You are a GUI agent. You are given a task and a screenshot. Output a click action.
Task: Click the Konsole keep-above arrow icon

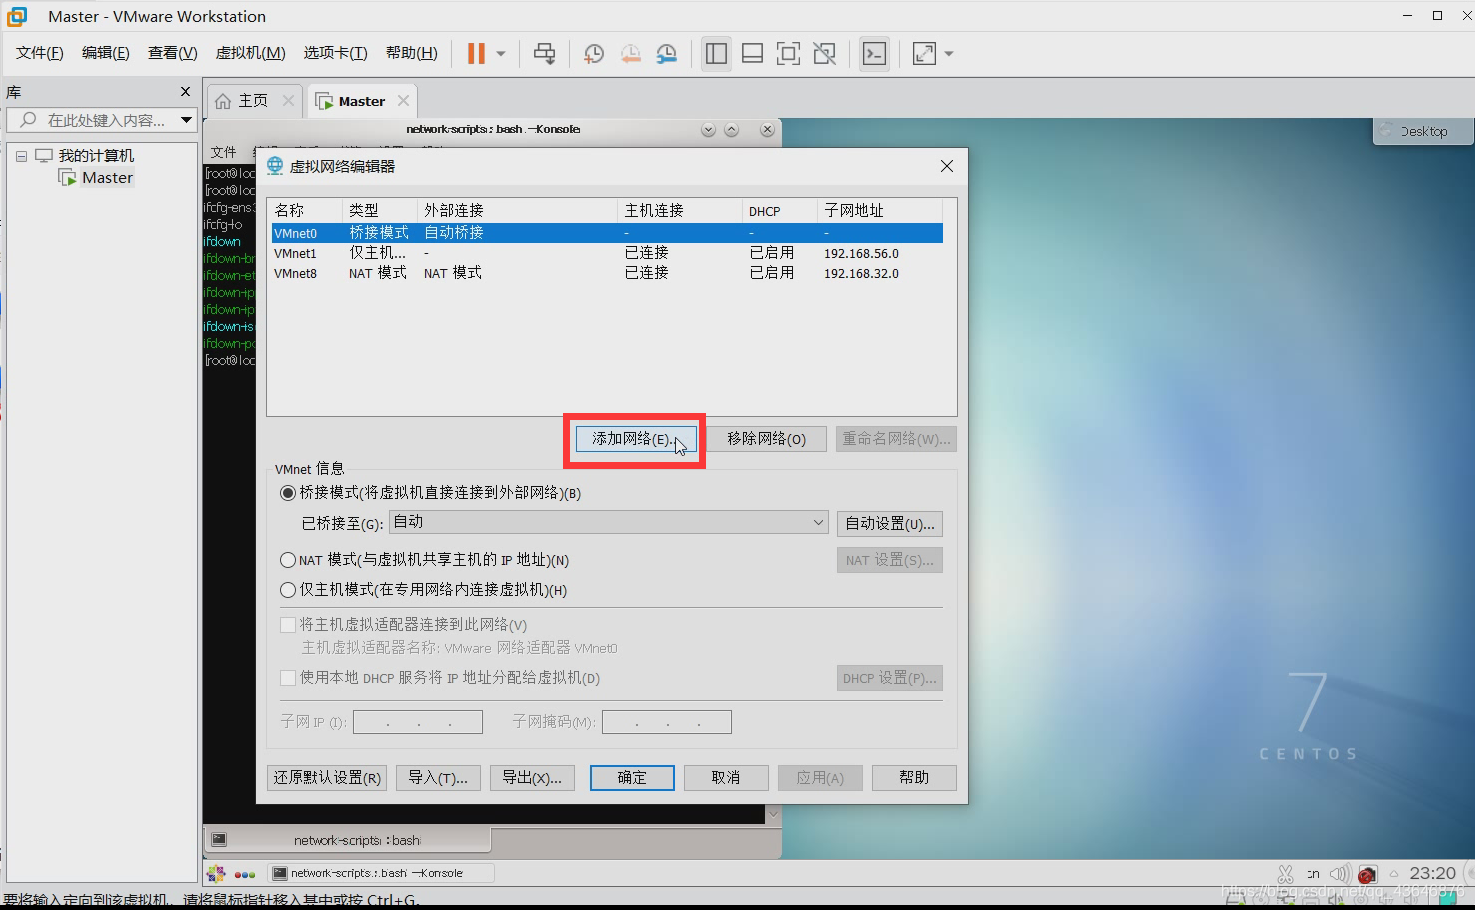tap(732, 130)
